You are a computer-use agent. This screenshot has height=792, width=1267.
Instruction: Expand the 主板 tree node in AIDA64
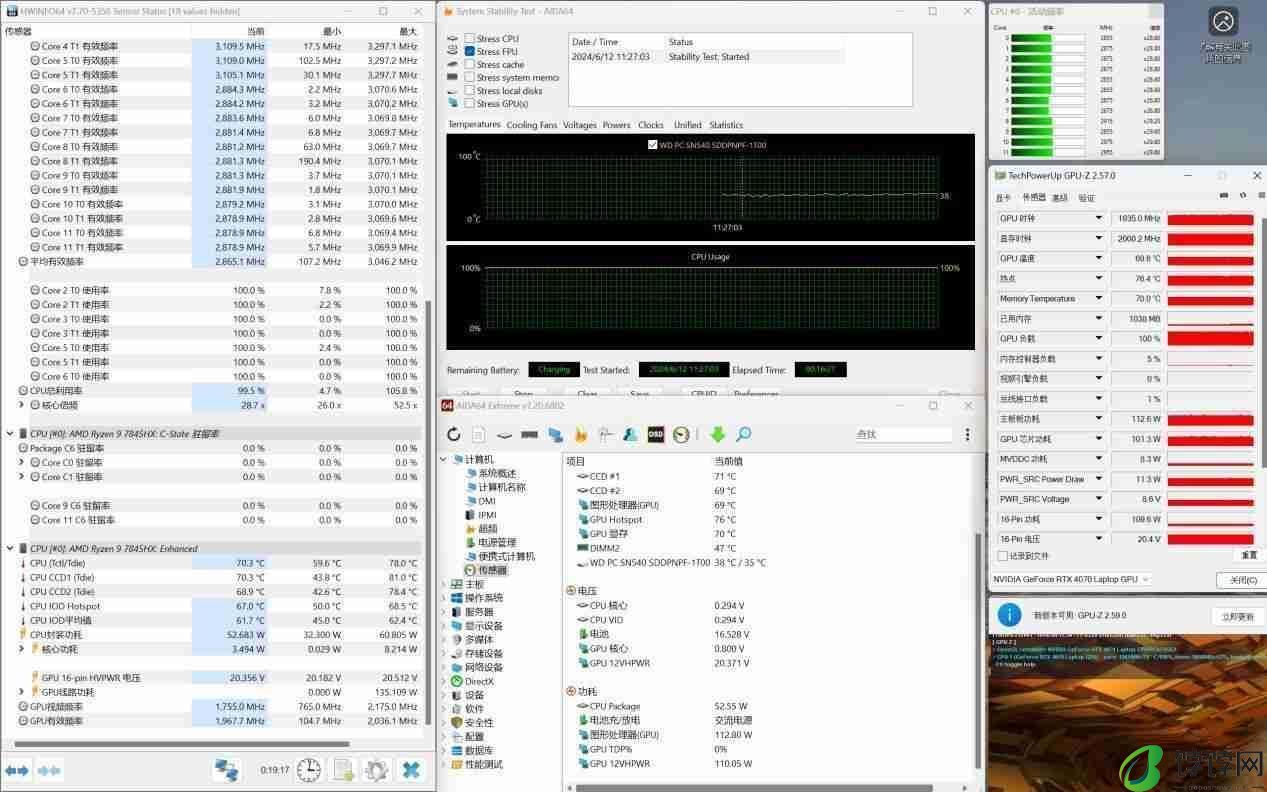[x=445, y=584]
